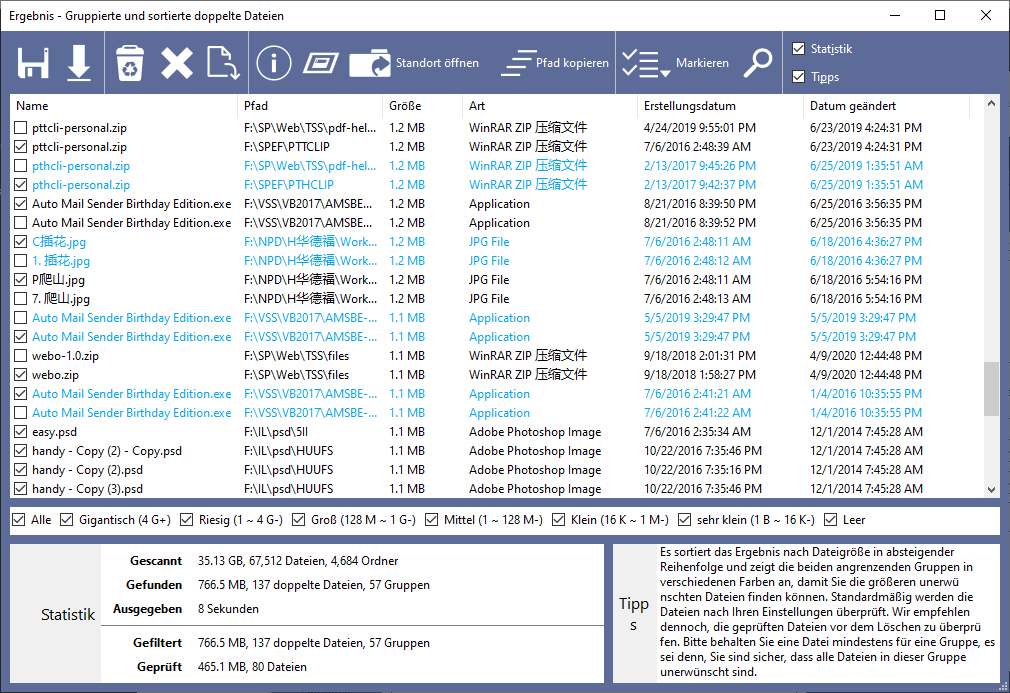Uncheck the Alle size filter
Viewport: 1010px width, 693px height.
tap(19, 520)
